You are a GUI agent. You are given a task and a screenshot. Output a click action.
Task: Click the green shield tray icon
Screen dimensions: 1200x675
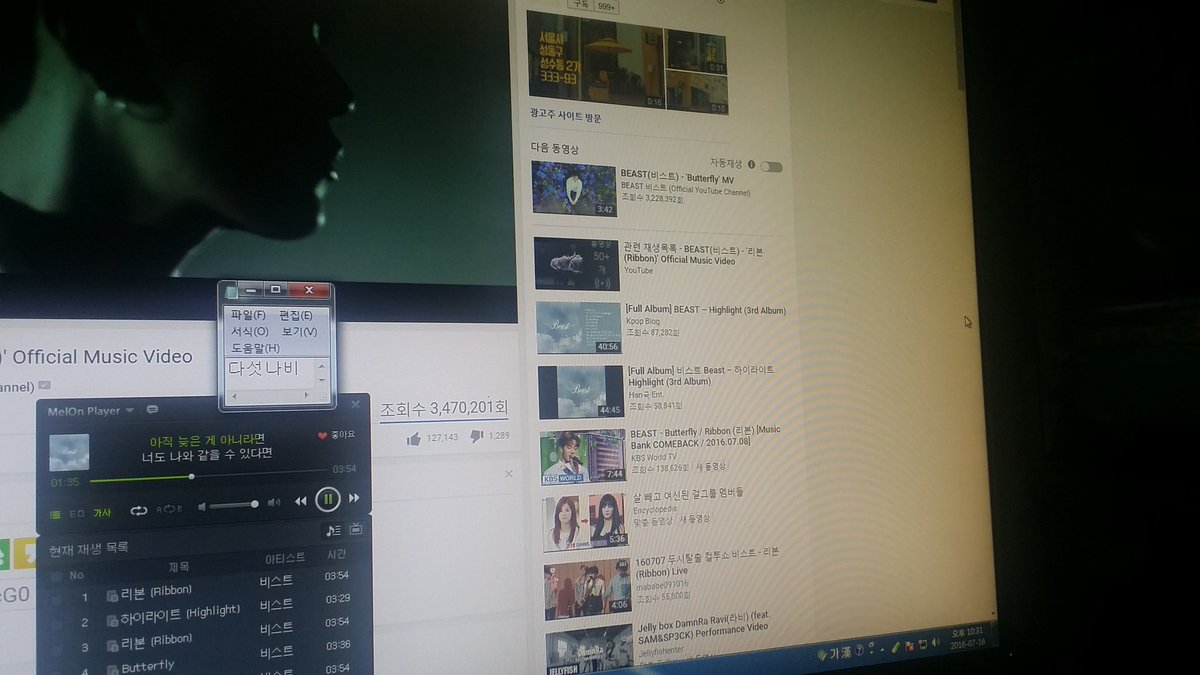(821, 655)
